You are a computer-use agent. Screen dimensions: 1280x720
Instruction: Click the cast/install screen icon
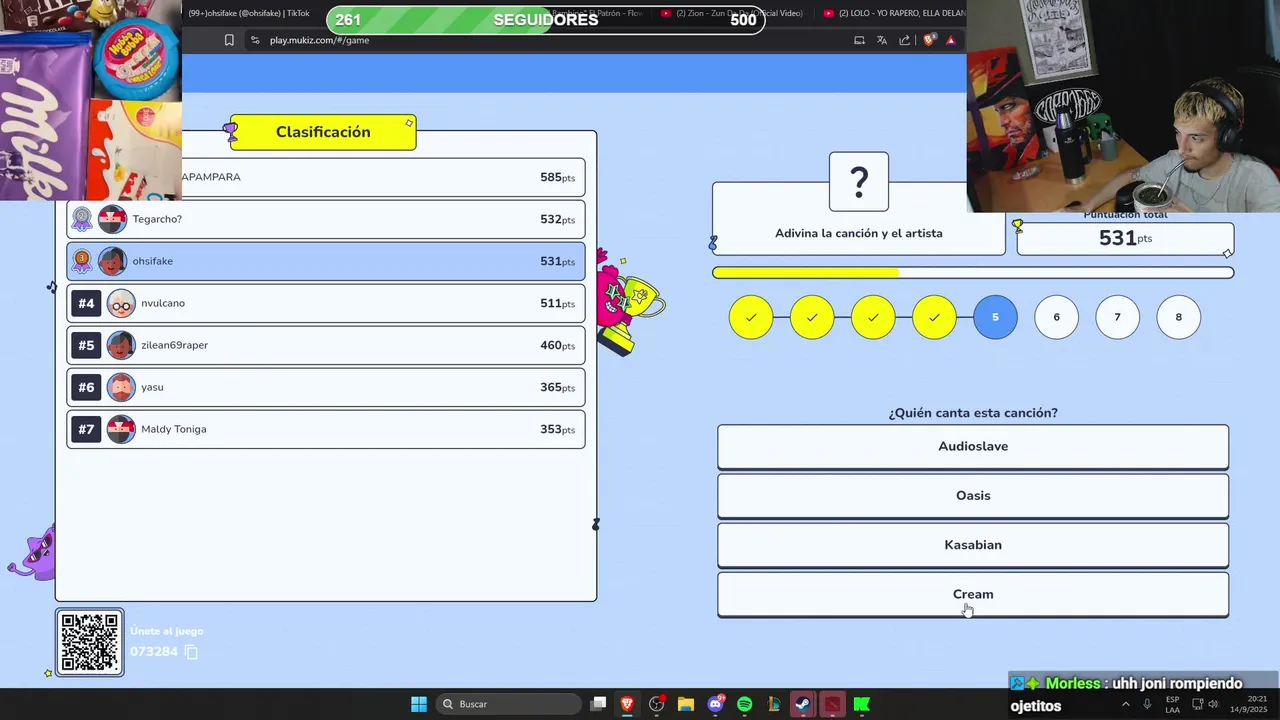[x=859, y=40]
